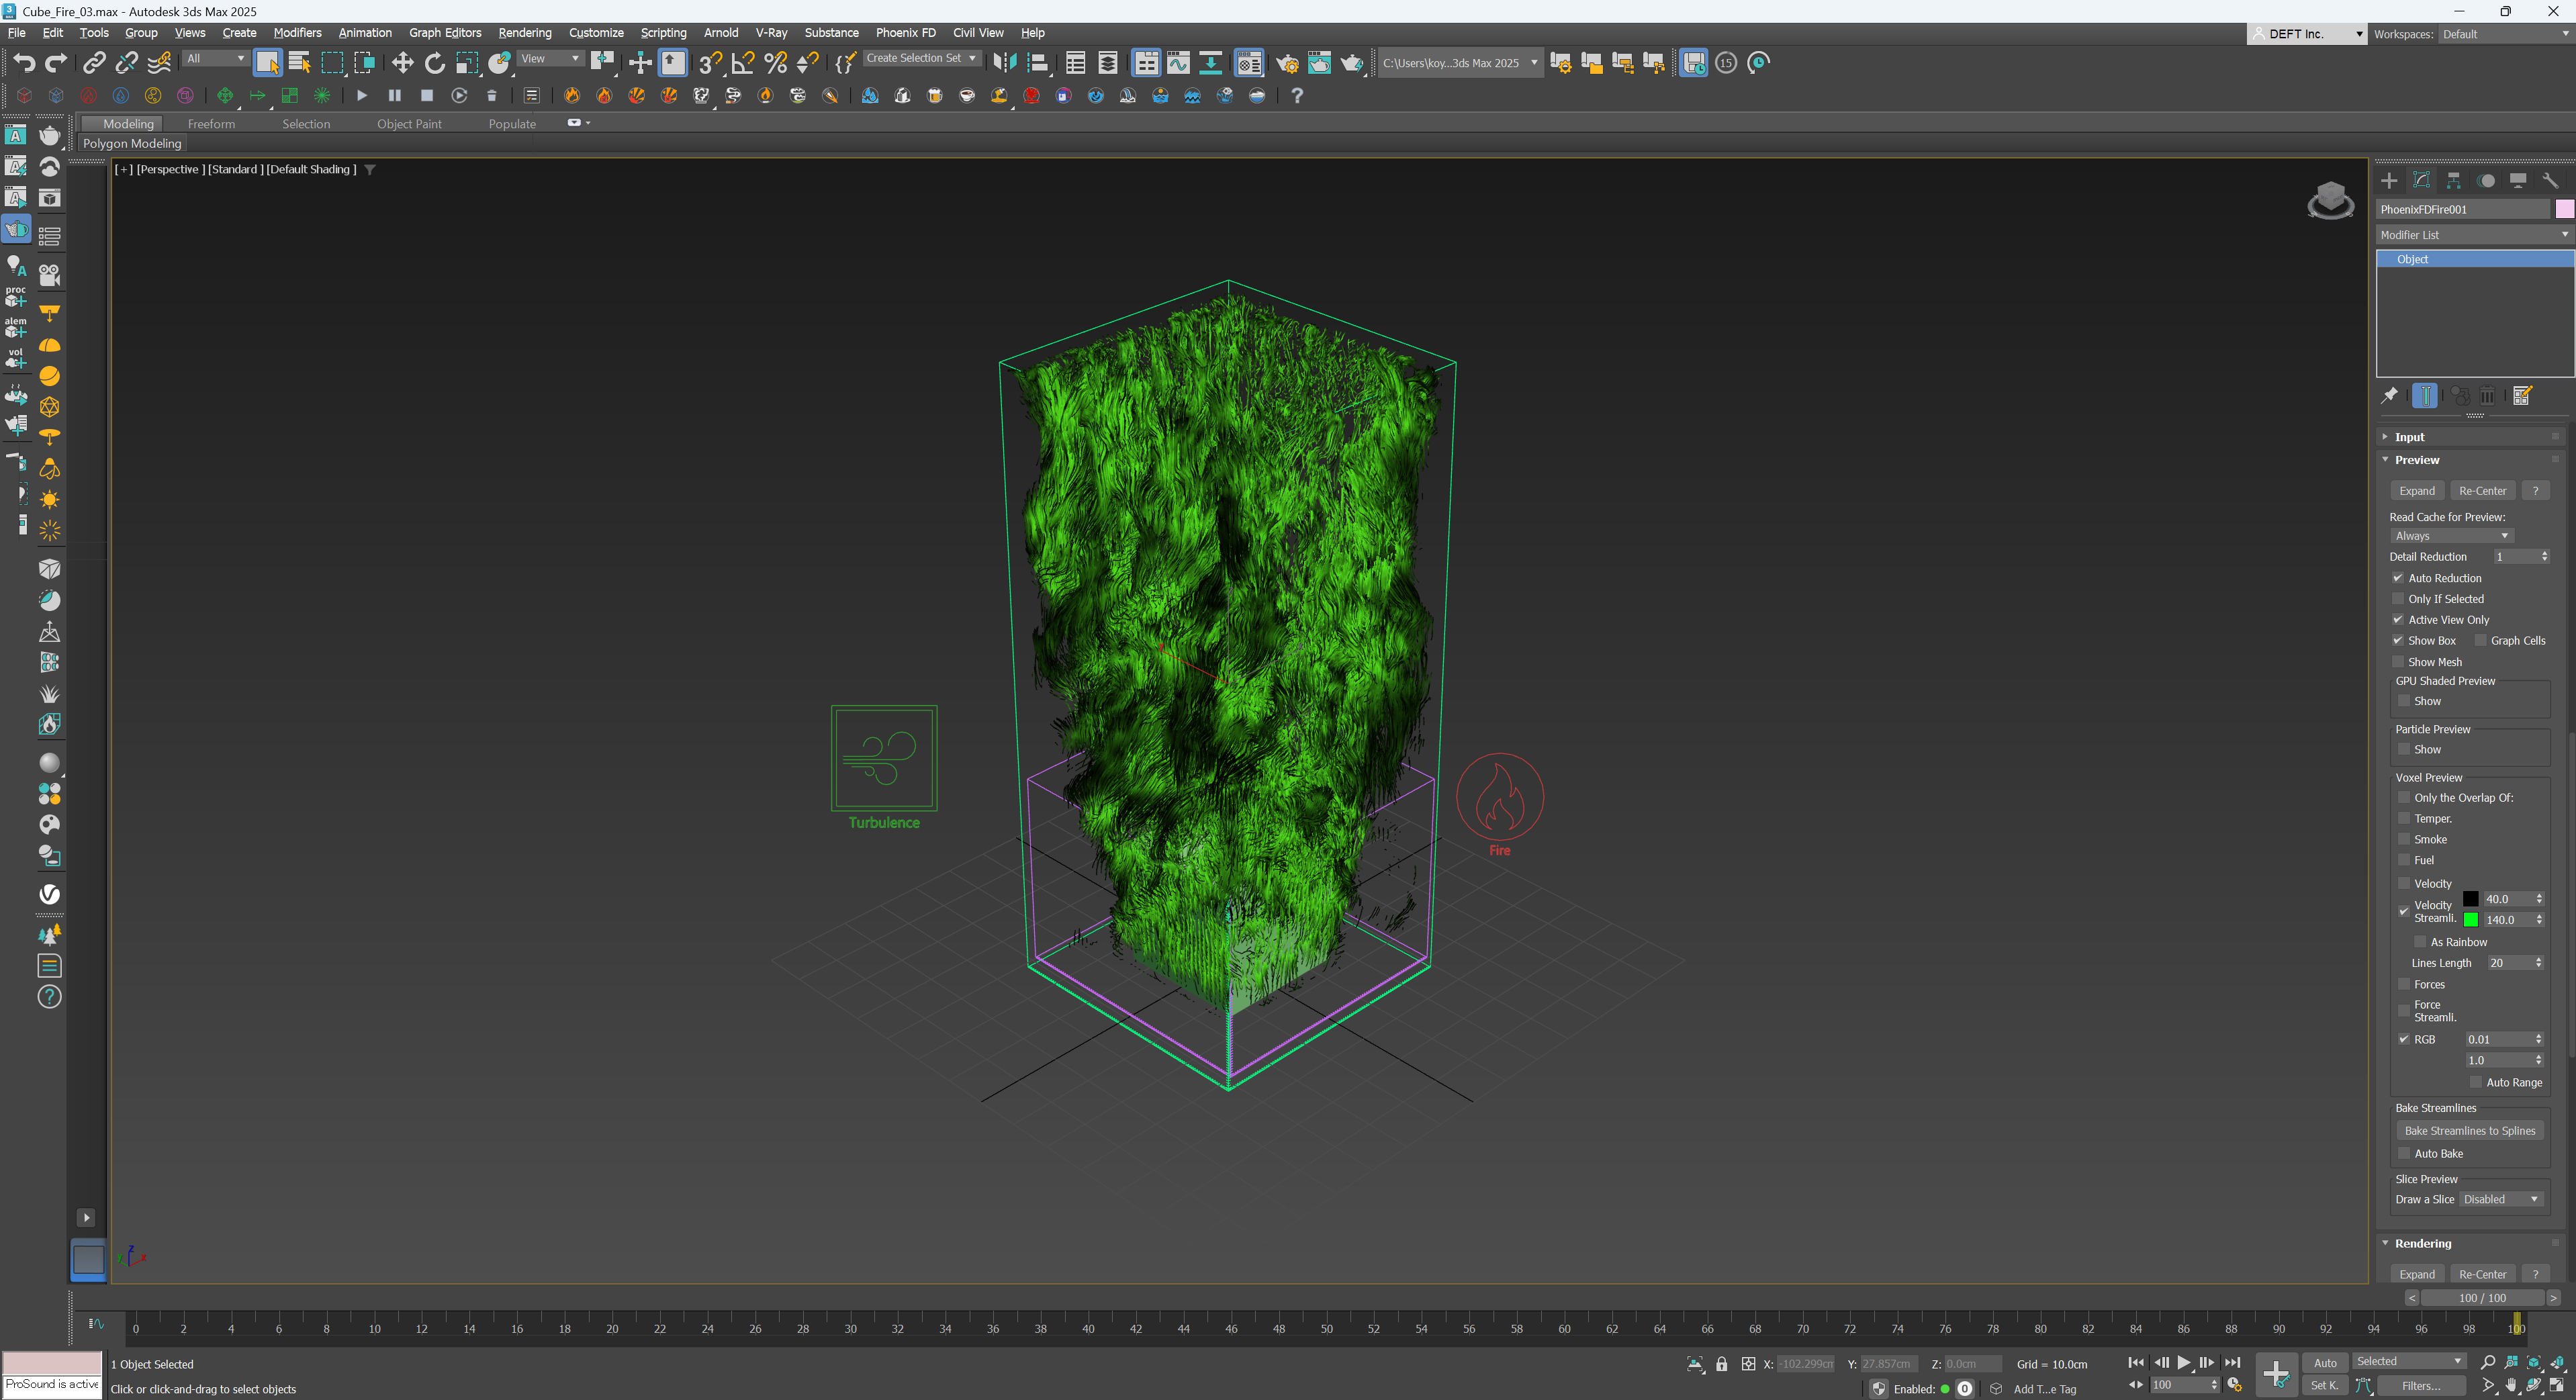Click Bake Streamlines to Splines button
This screenshot has height=1400, width=2576.
pyautogui.click(x=2469, y=1131)
